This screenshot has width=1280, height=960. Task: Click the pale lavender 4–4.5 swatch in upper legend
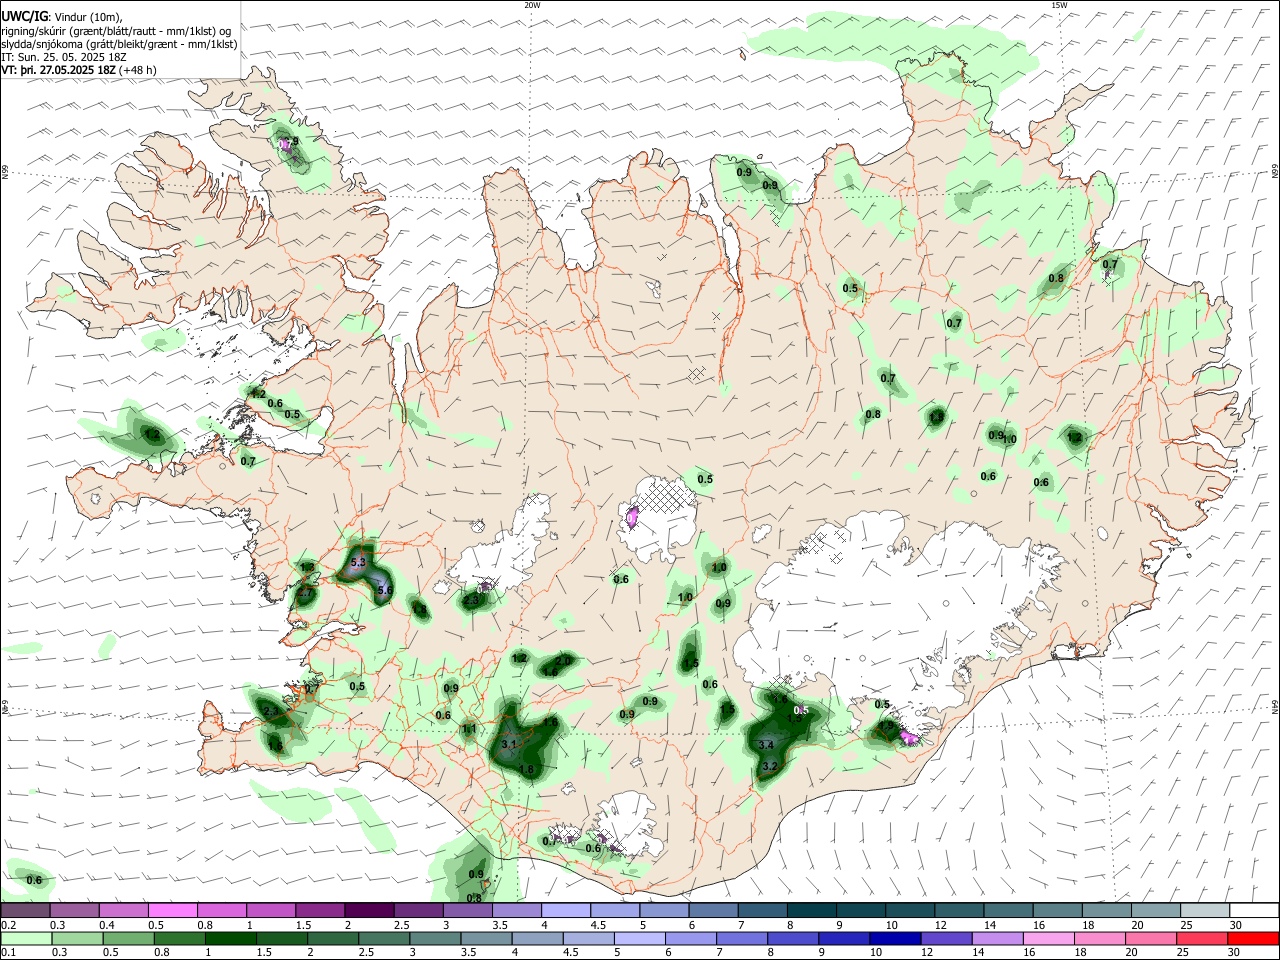point(564,910)
